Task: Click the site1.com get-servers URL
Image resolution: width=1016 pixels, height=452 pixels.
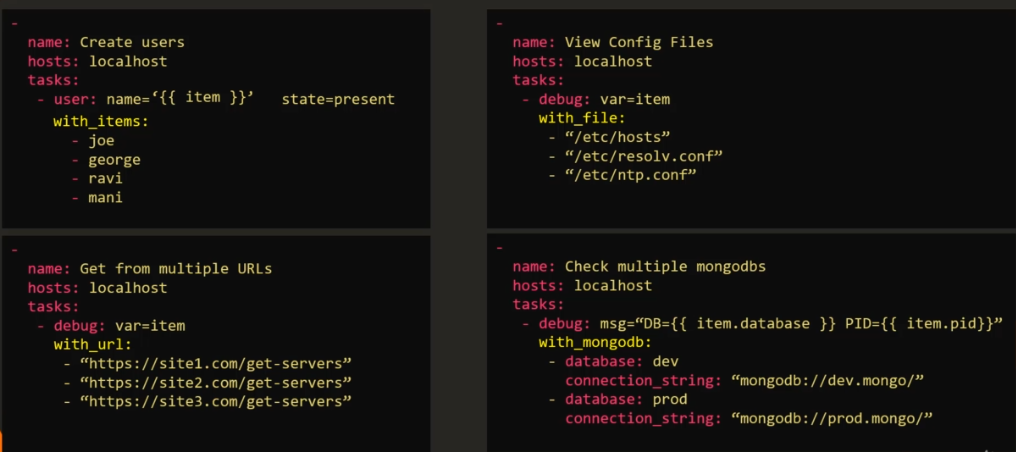Action: tap(216, 363)
